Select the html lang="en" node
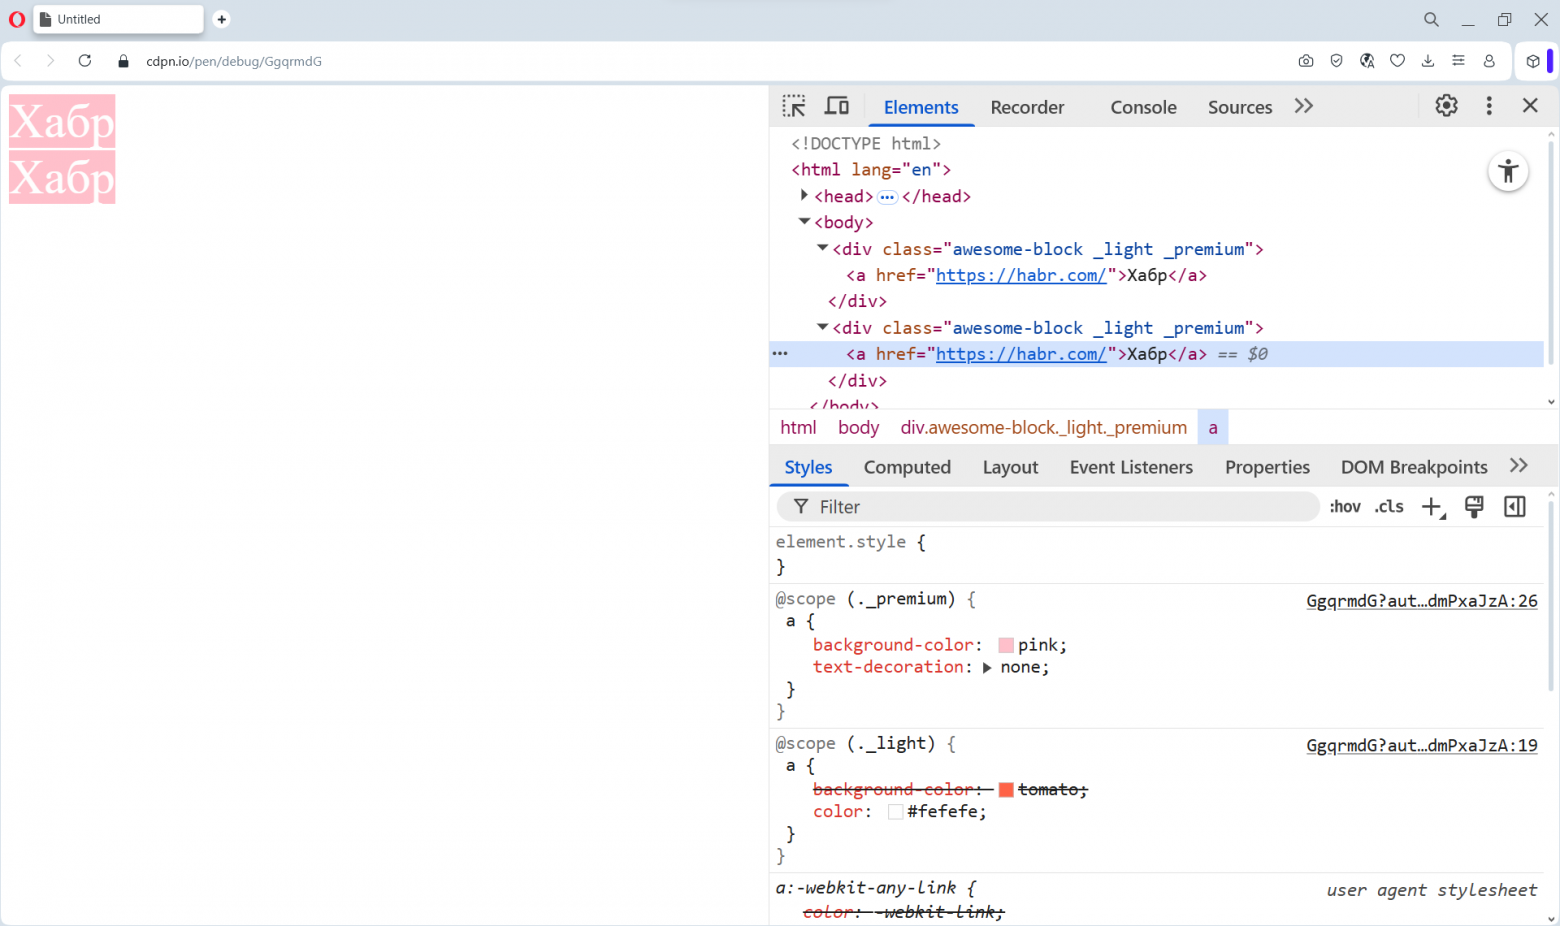 click(871, 169)
